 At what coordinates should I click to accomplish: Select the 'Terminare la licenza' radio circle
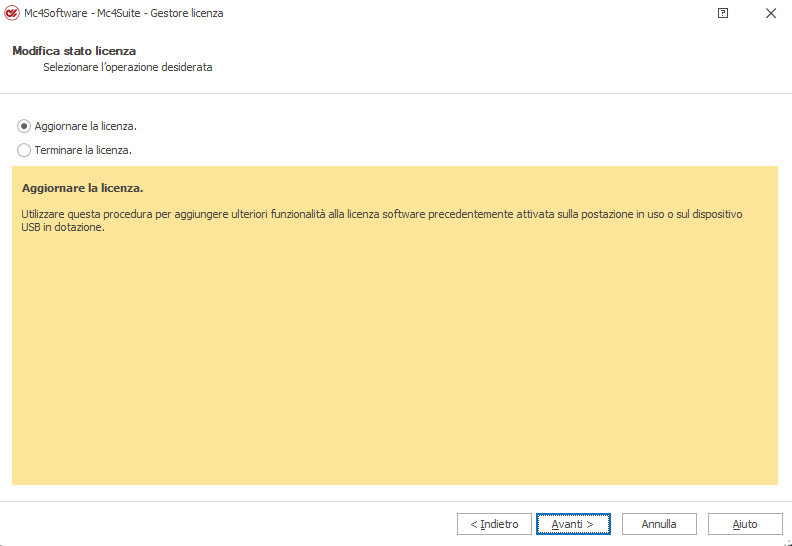pos(24,150)
